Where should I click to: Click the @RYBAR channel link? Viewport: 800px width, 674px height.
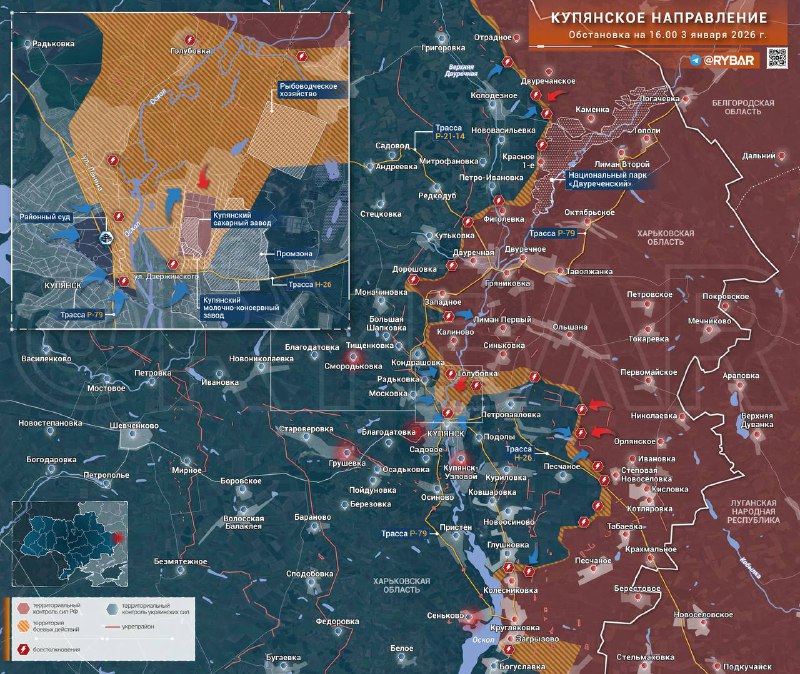click(x=732, y=61)
